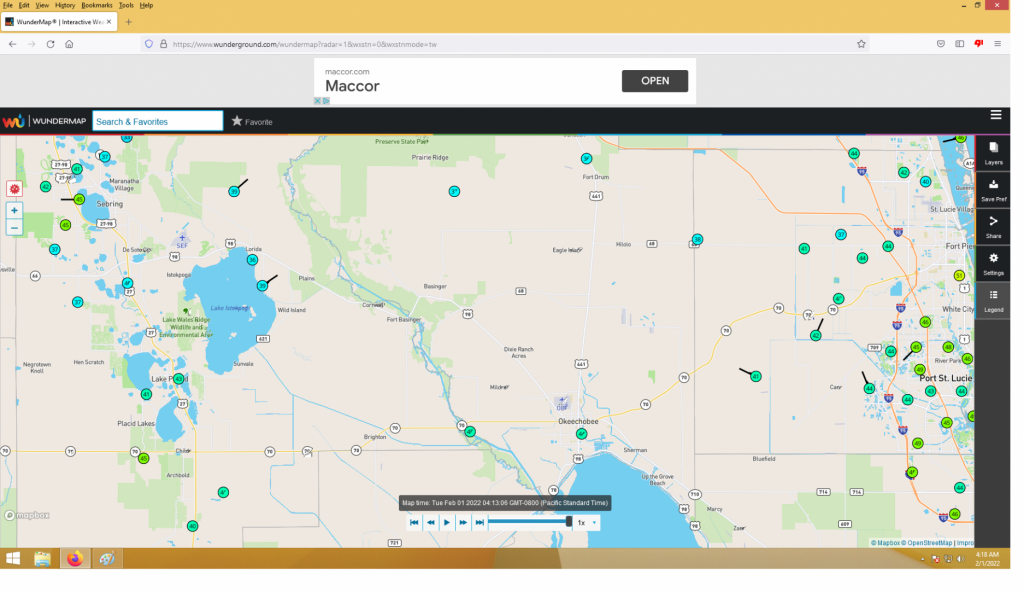Show the map Legend
1024x591 pixels.
[x=993, y=300]
